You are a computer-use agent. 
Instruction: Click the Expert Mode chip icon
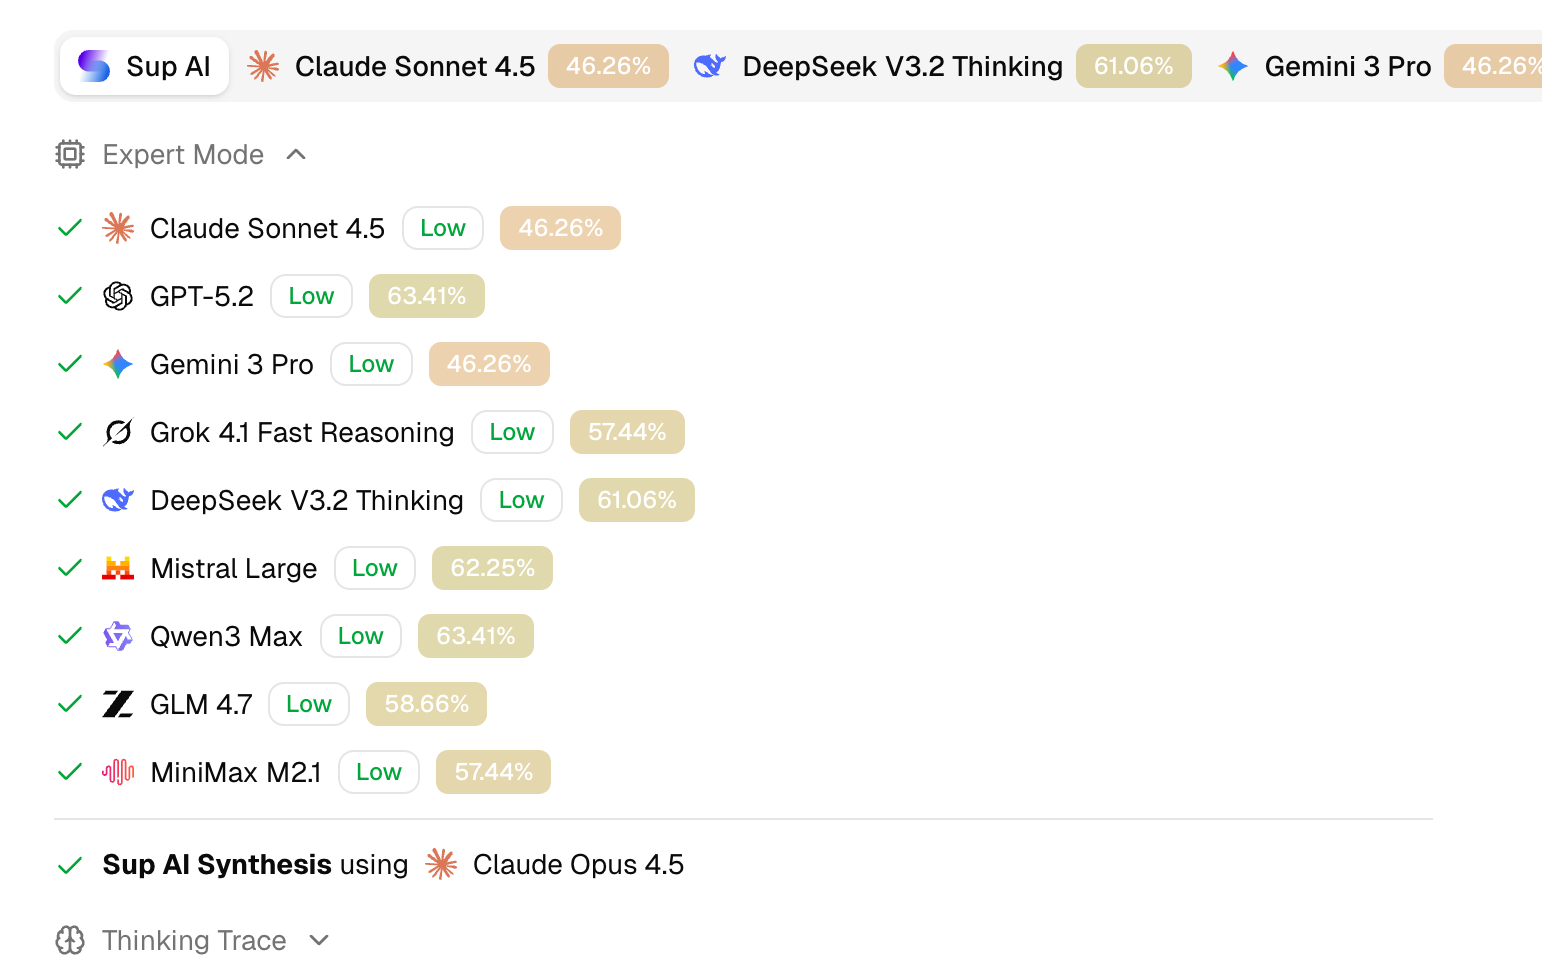[x=70, y=154]
